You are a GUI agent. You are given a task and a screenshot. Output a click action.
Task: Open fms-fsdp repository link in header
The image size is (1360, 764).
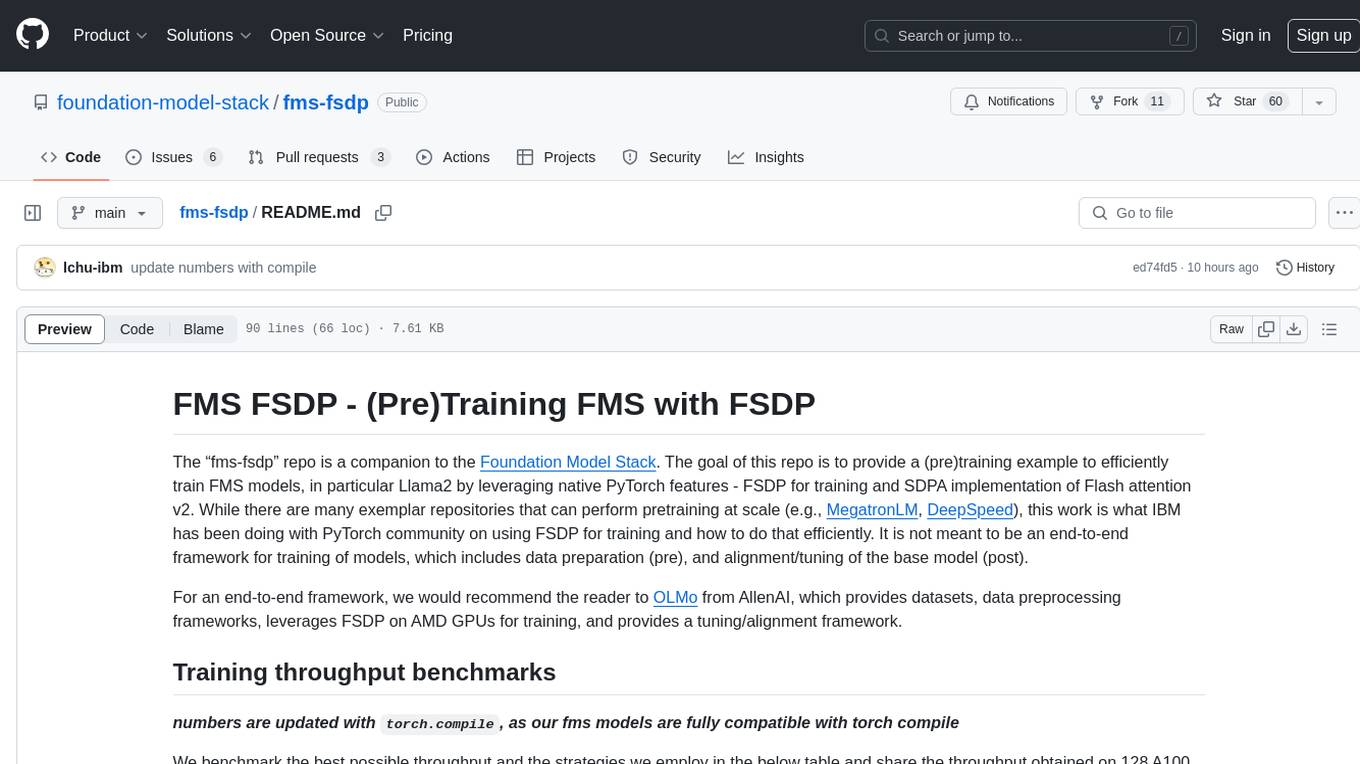coord(326,102)
